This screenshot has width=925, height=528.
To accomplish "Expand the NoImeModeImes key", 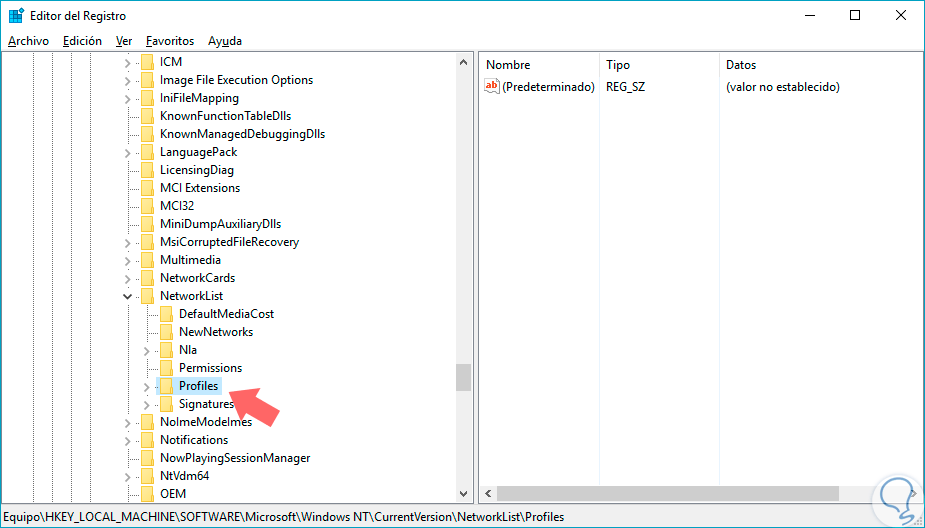I will click(x=127, y=423).
